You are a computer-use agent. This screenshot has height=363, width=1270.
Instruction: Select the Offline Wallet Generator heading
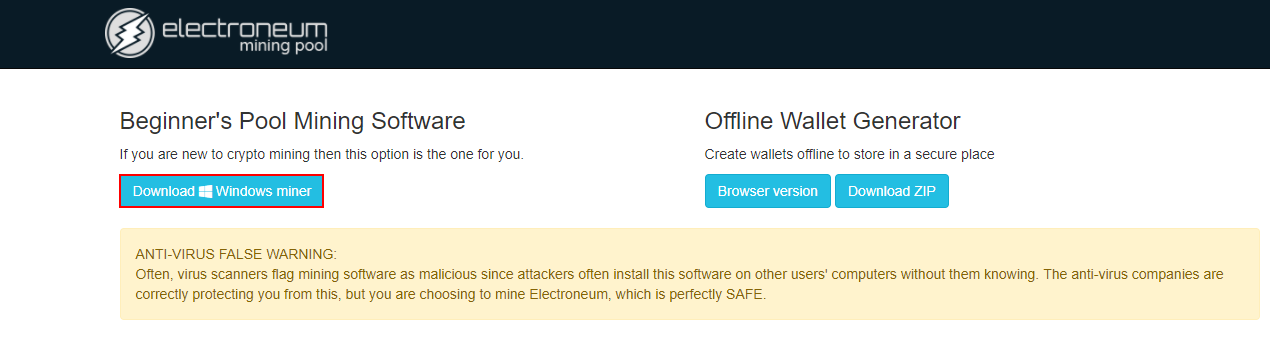[x=832, y=121]
